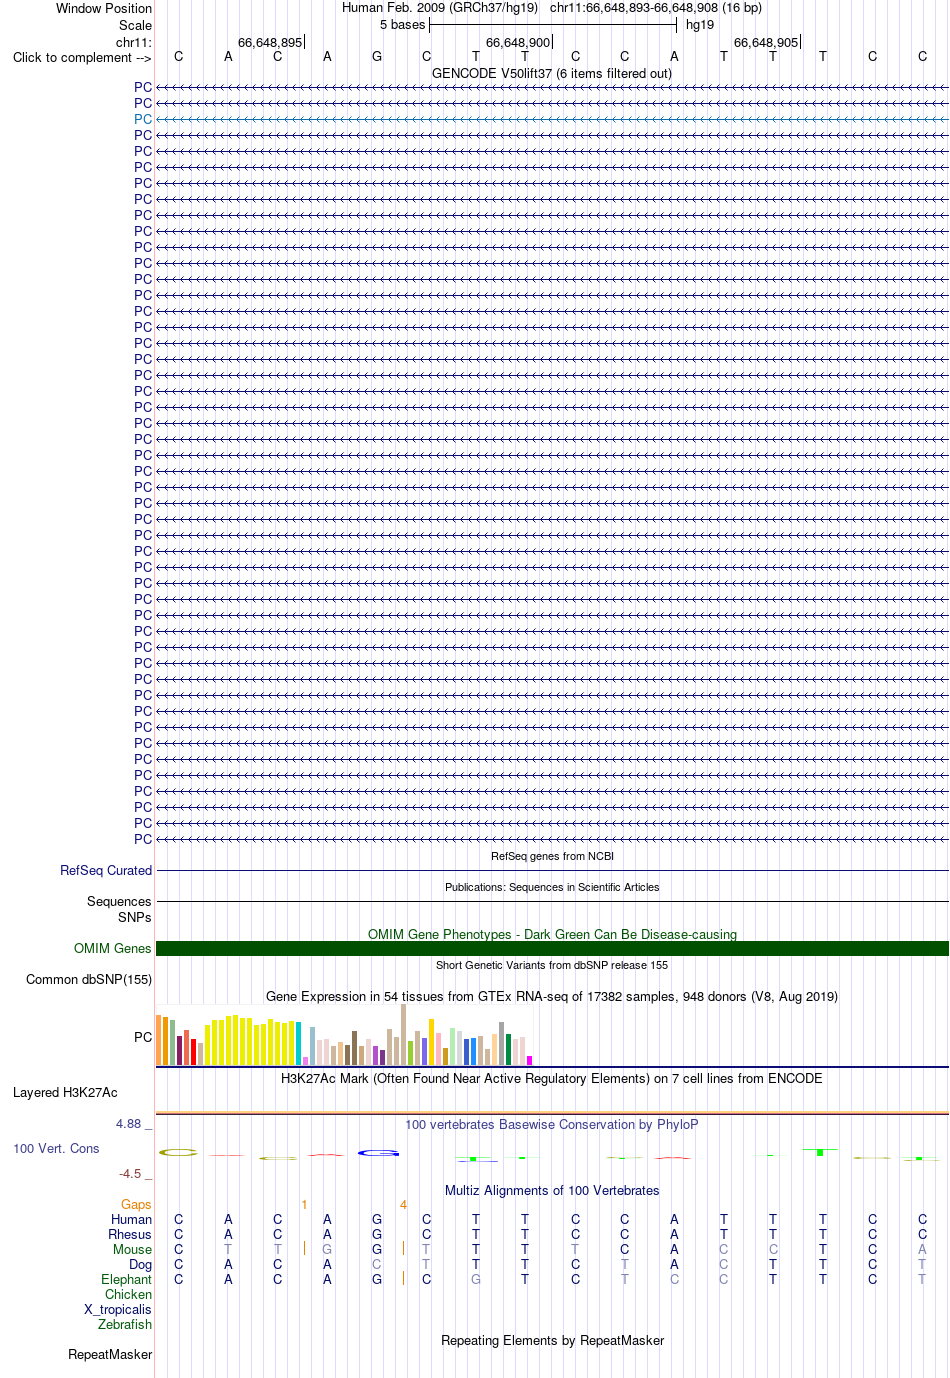The image size is (950, 1378).
Task: Click 'Publications: Sequences in Scientific Articles' title
Action: point(552,888)
